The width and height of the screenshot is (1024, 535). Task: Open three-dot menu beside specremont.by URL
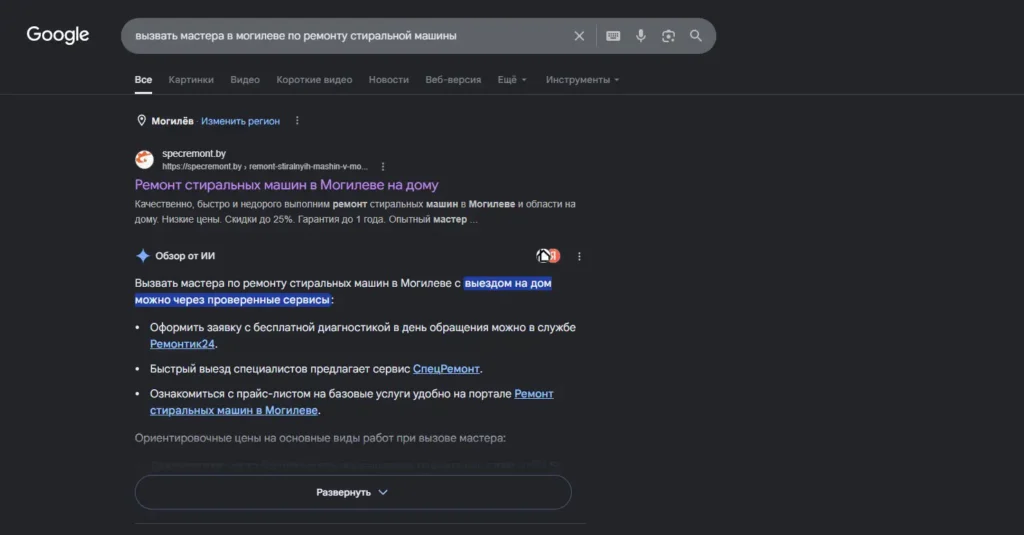coord(383,167)
